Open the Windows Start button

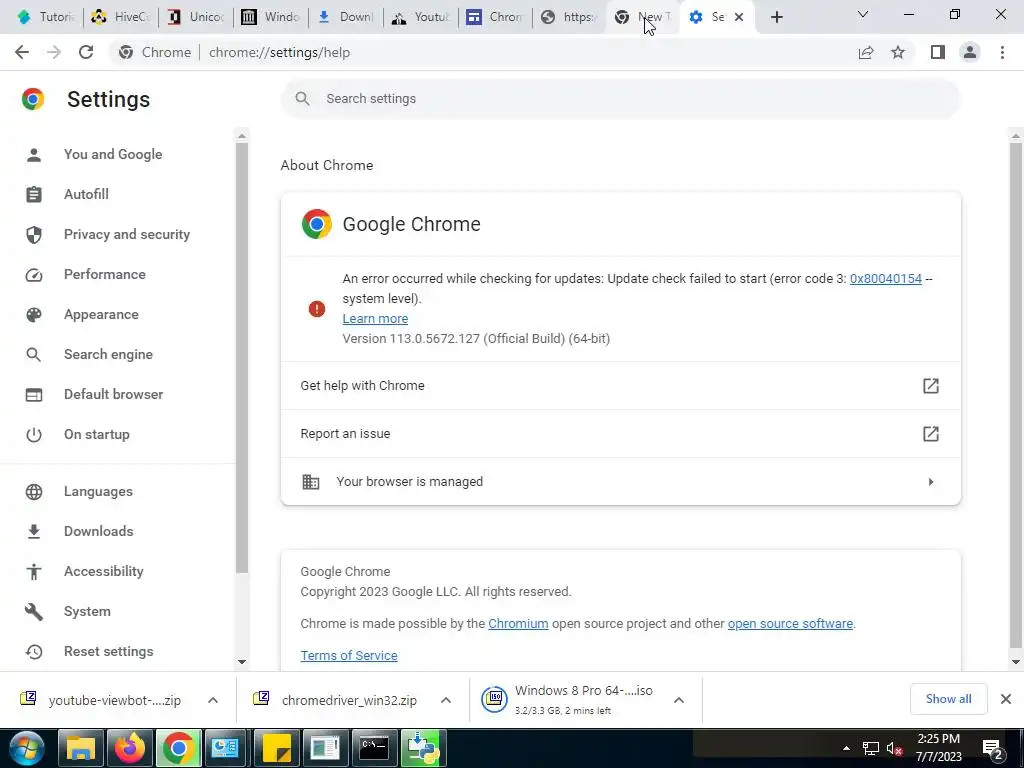click(x=27, y=748)
